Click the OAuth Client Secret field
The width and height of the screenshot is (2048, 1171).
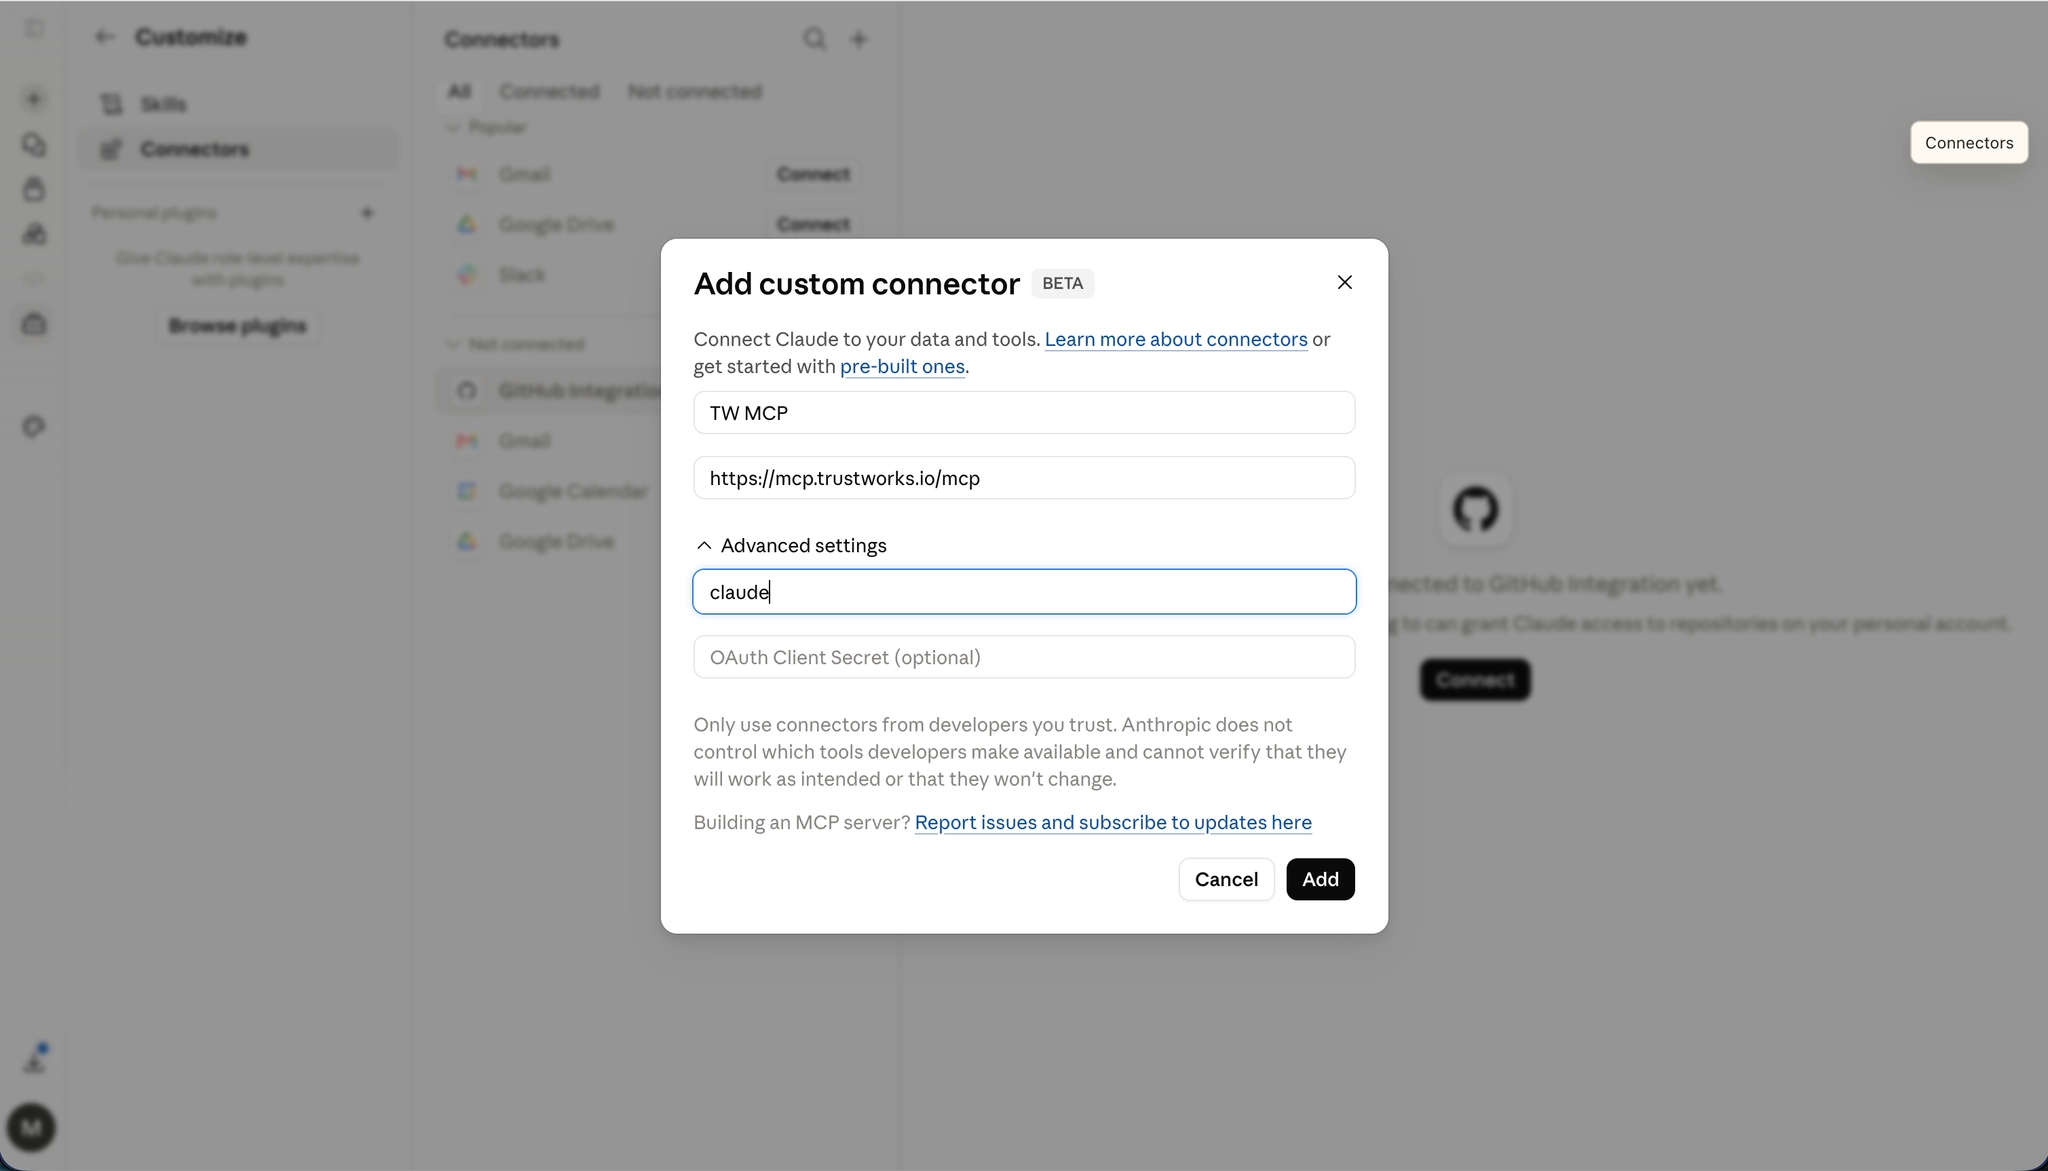tap(1024, 657)
